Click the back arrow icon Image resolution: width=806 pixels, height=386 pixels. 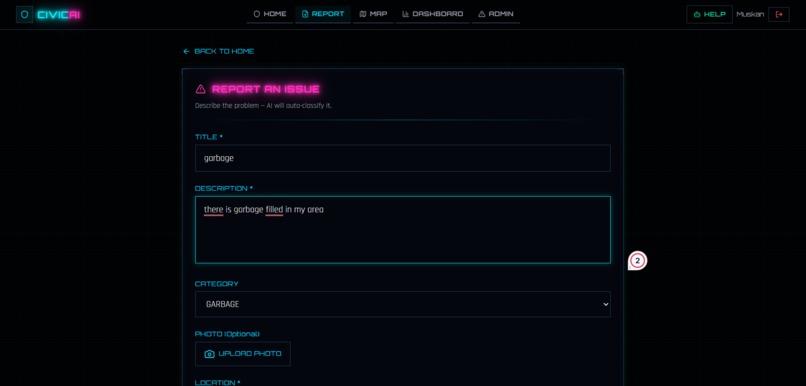[186, 51]
